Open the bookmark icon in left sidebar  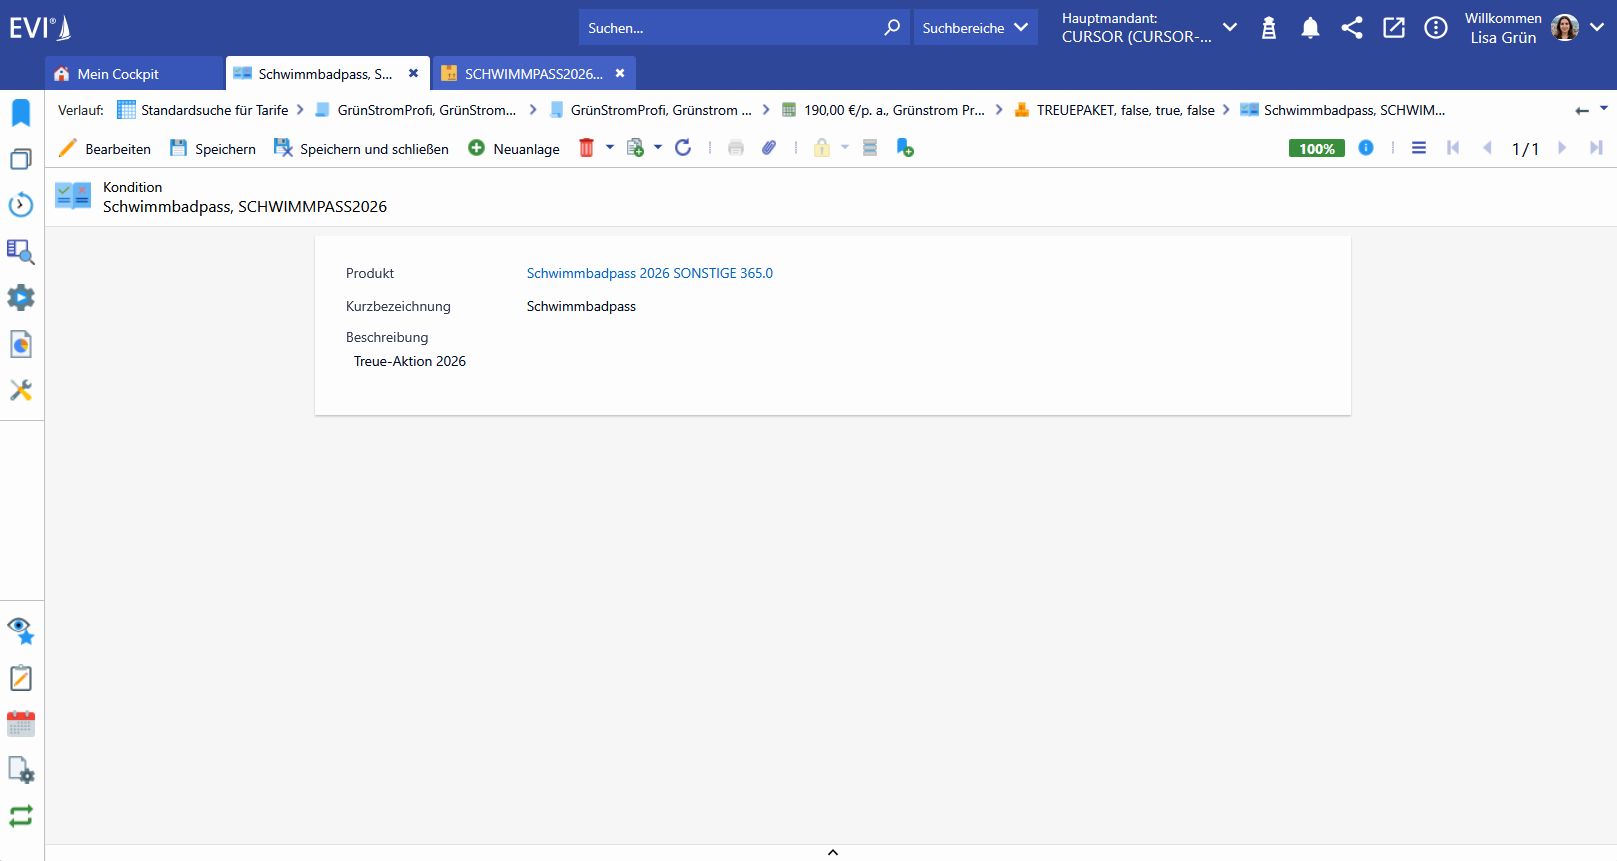(21, 112)
